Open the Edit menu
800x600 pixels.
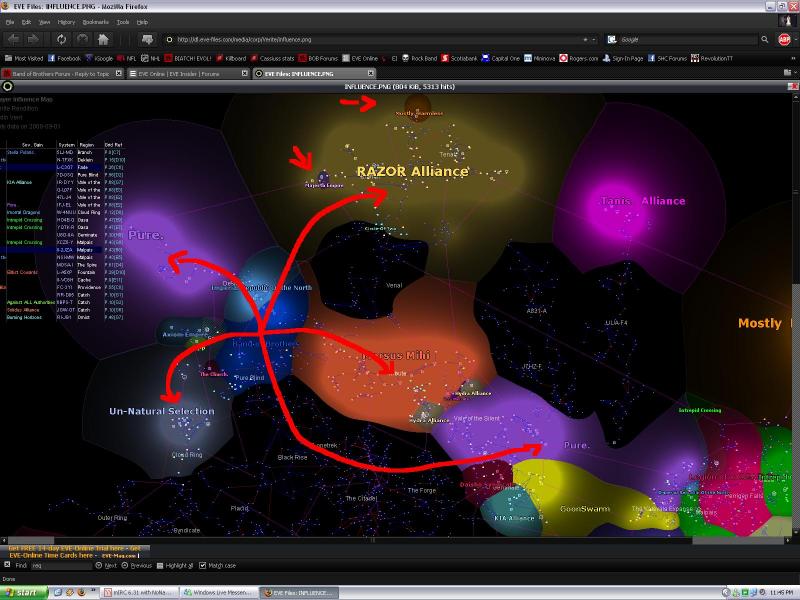[x=26, y=22]
